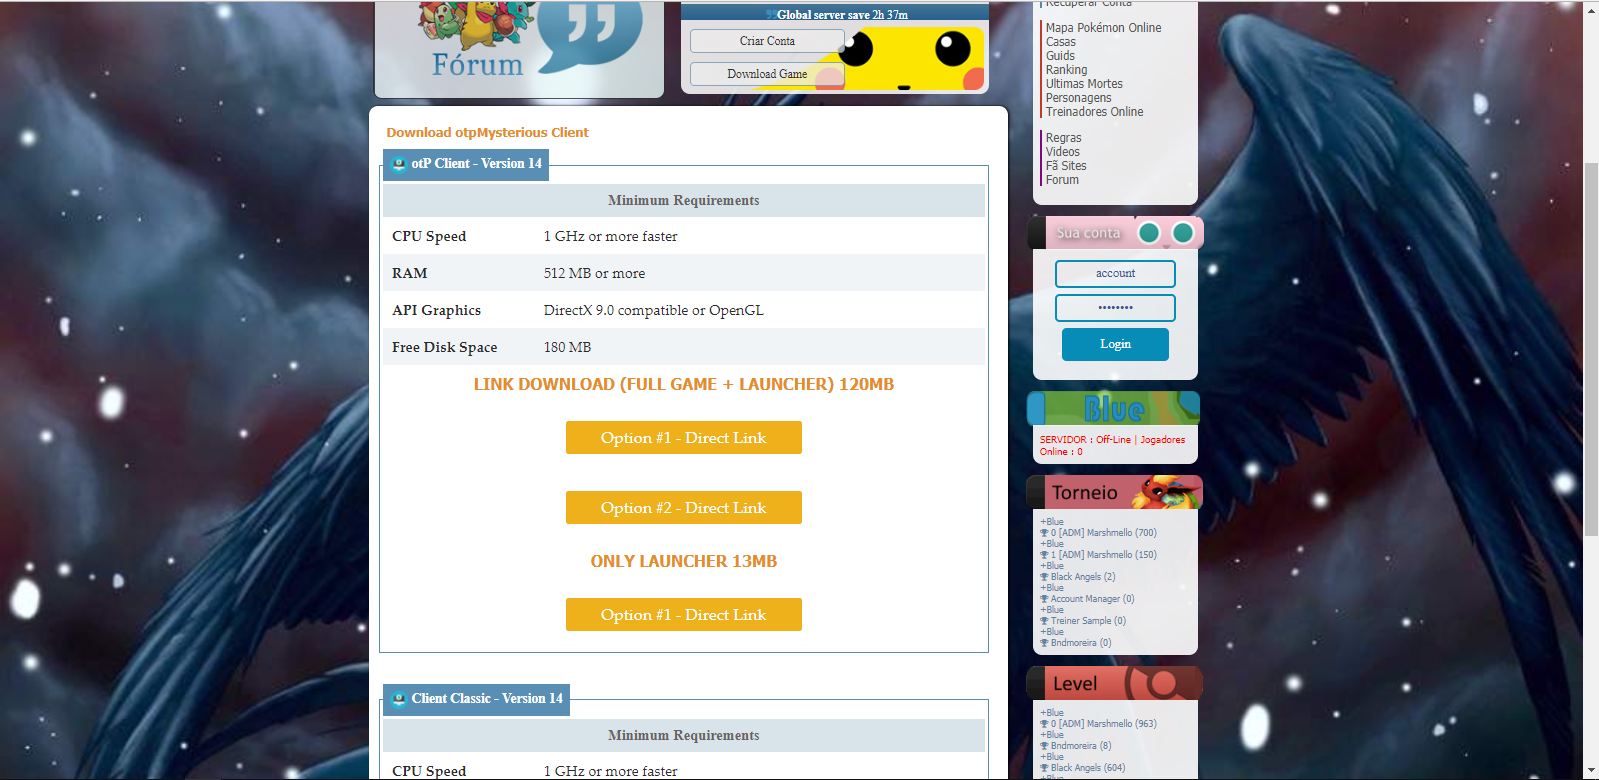Open the Guids sidebar link
Image resolution: width=1599 pixels, height=780 pixels.
point(1061,56)
